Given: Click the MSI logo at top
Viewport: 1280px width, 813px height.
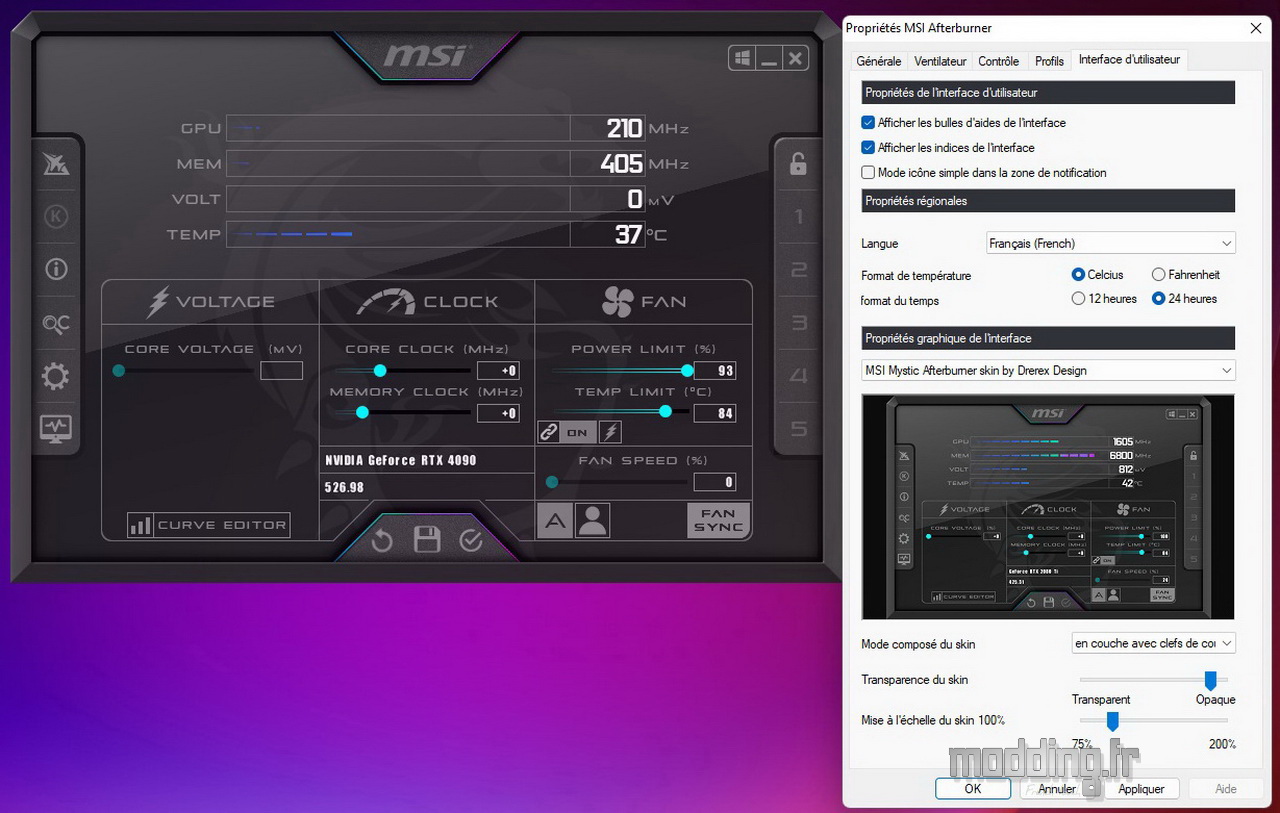Looking at the screenshot, I should point(426,54).
